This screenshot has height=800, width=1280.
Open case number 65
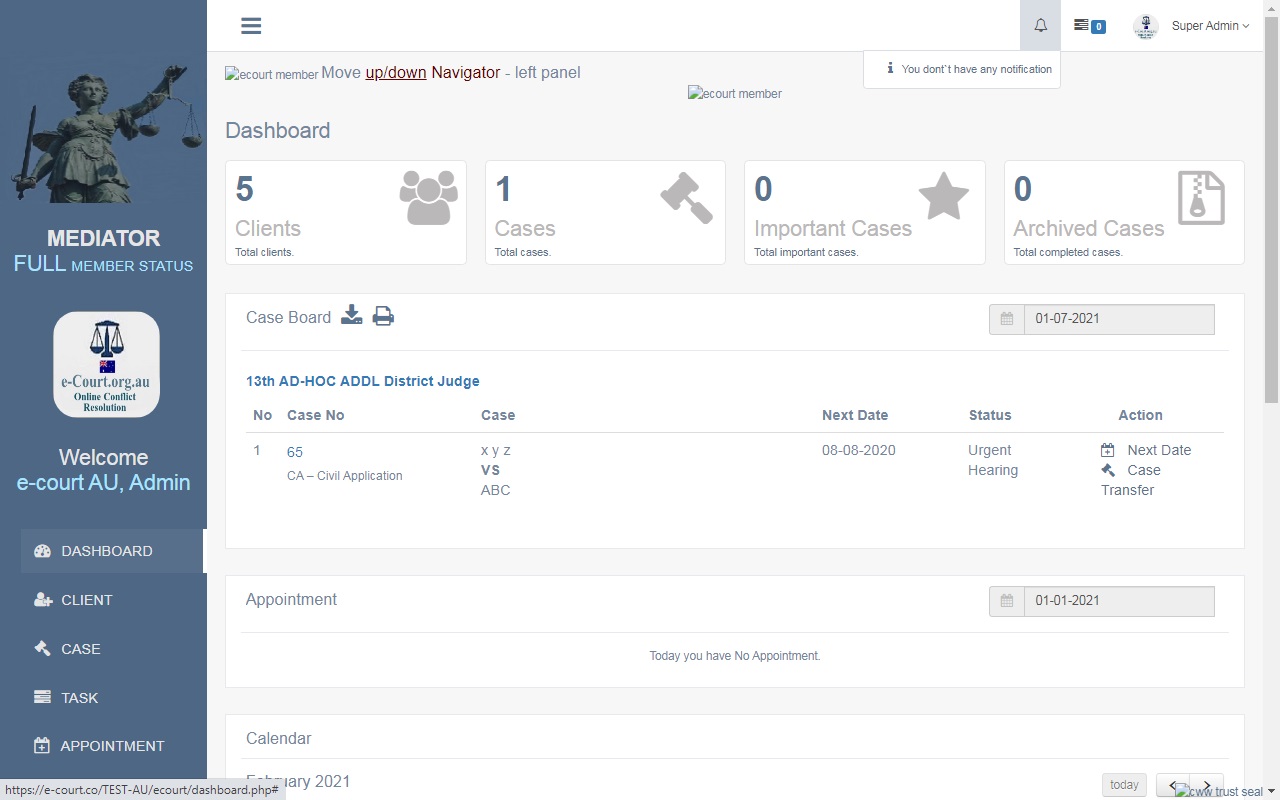295,452
